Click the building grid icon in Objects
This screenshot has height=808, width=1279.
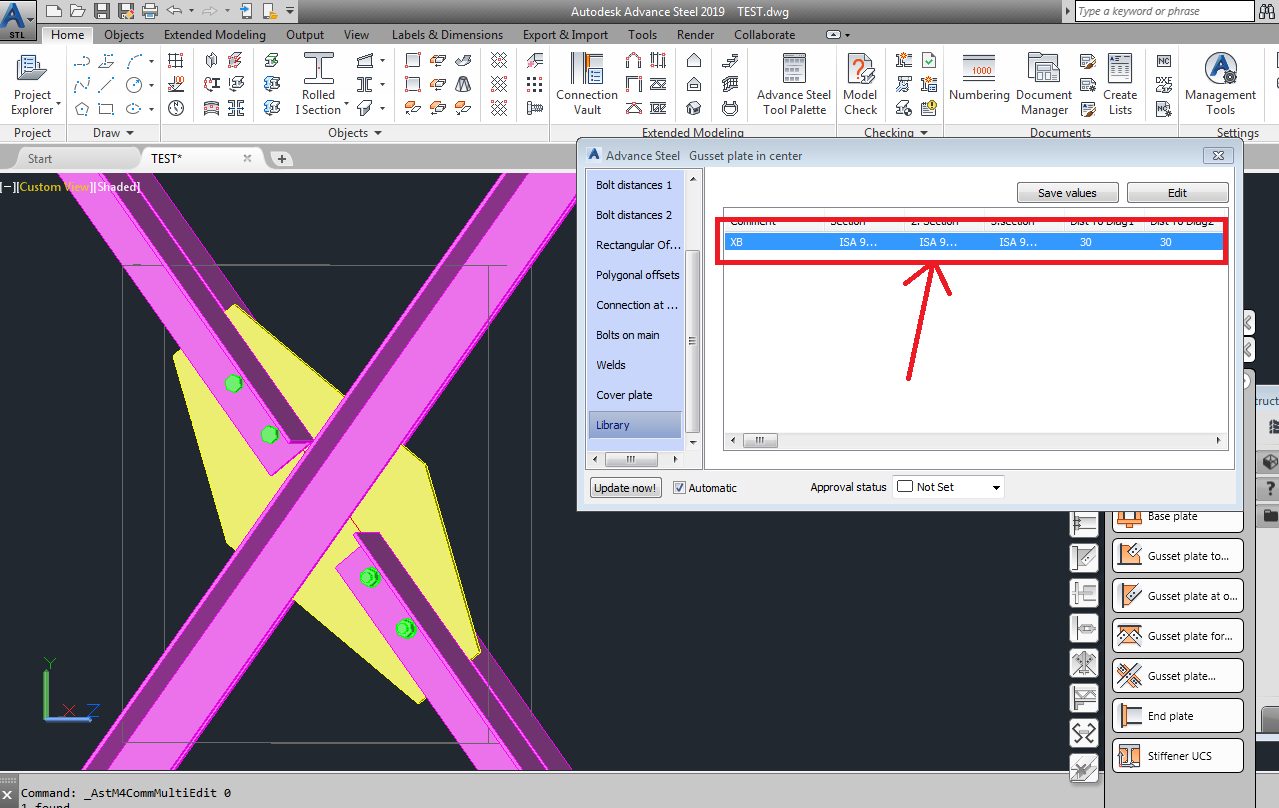coord(176,61)
